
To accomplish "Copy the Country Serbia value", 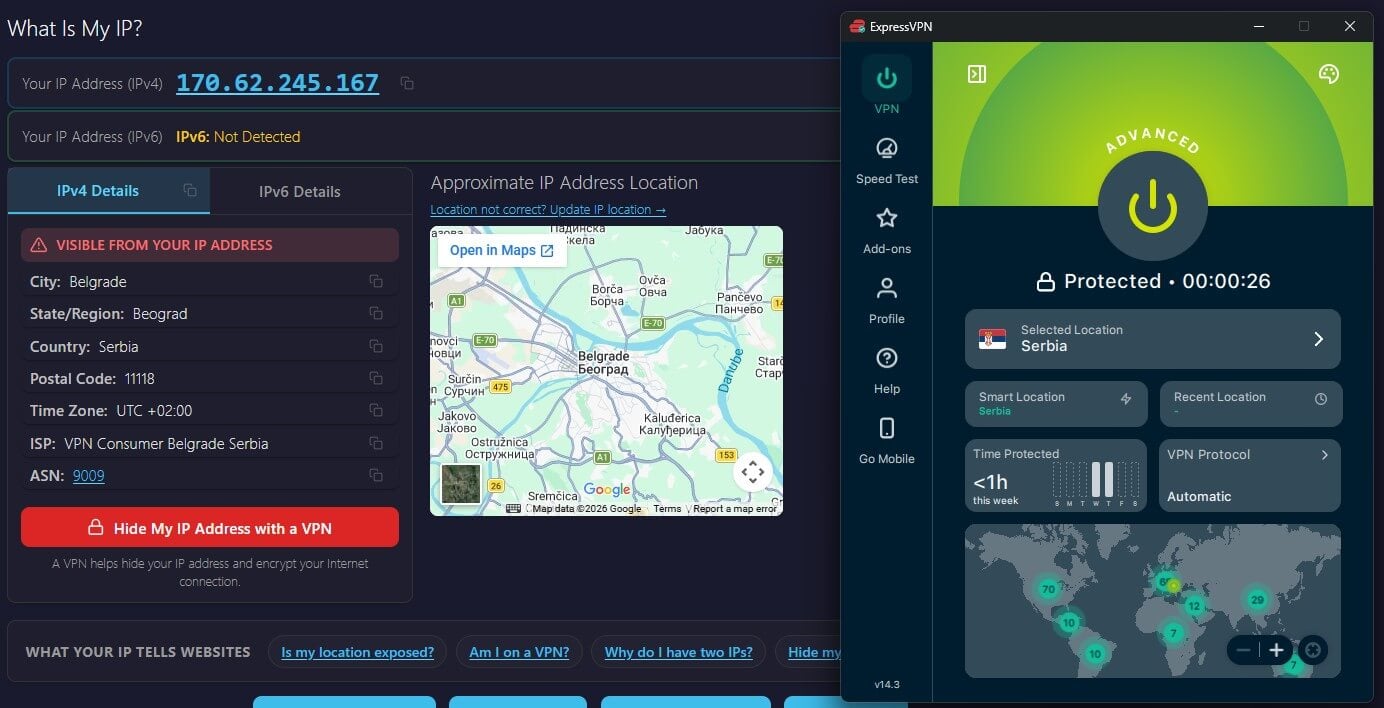I will pos(376,346).
